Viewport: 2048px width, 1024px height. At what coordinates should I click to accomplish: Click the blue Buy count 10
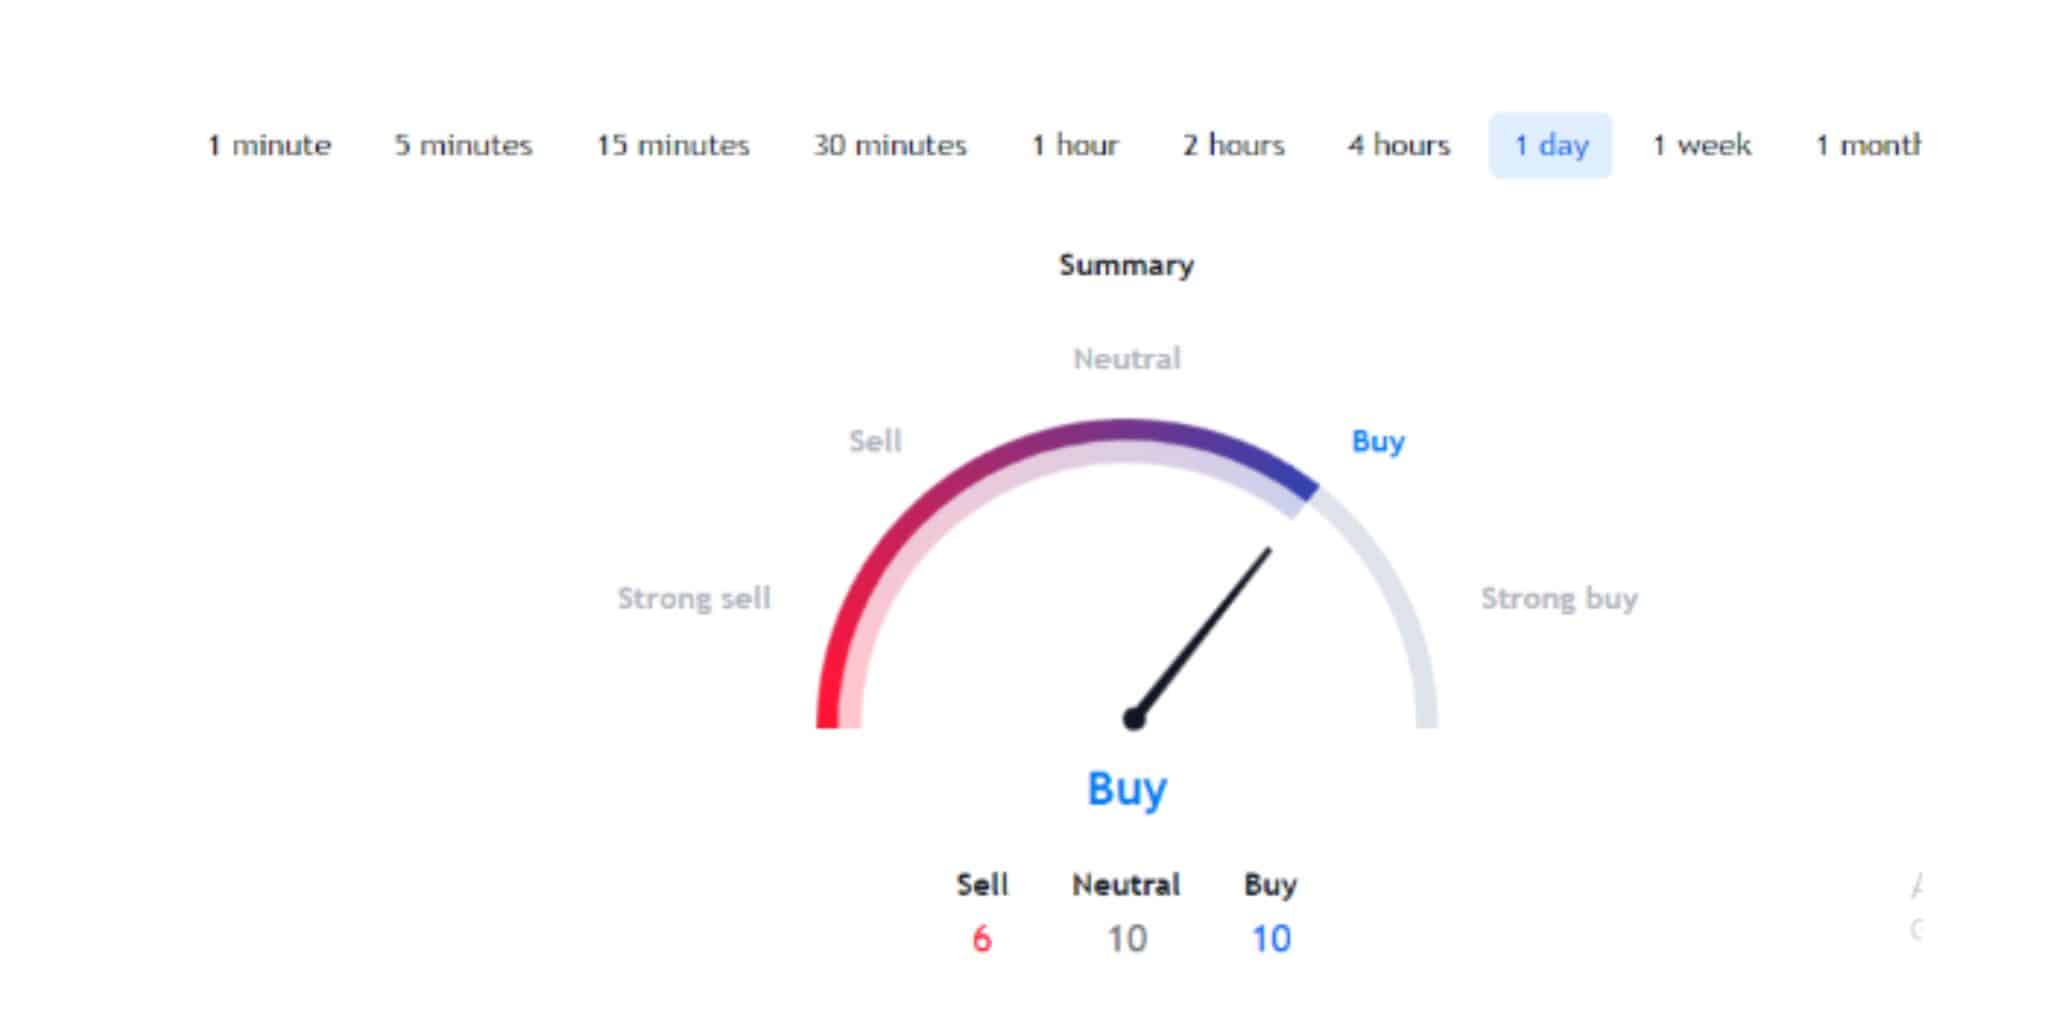tap(1271, 939)
